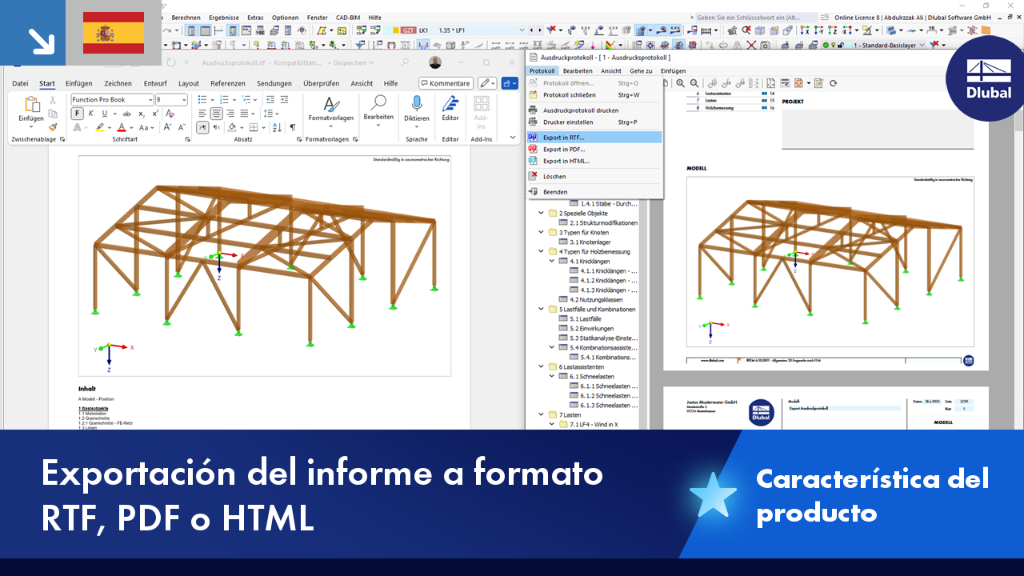Viewport: 1024px width, 576px height.
Task: Toggle left-to-right text direction button
Action: 202,127
